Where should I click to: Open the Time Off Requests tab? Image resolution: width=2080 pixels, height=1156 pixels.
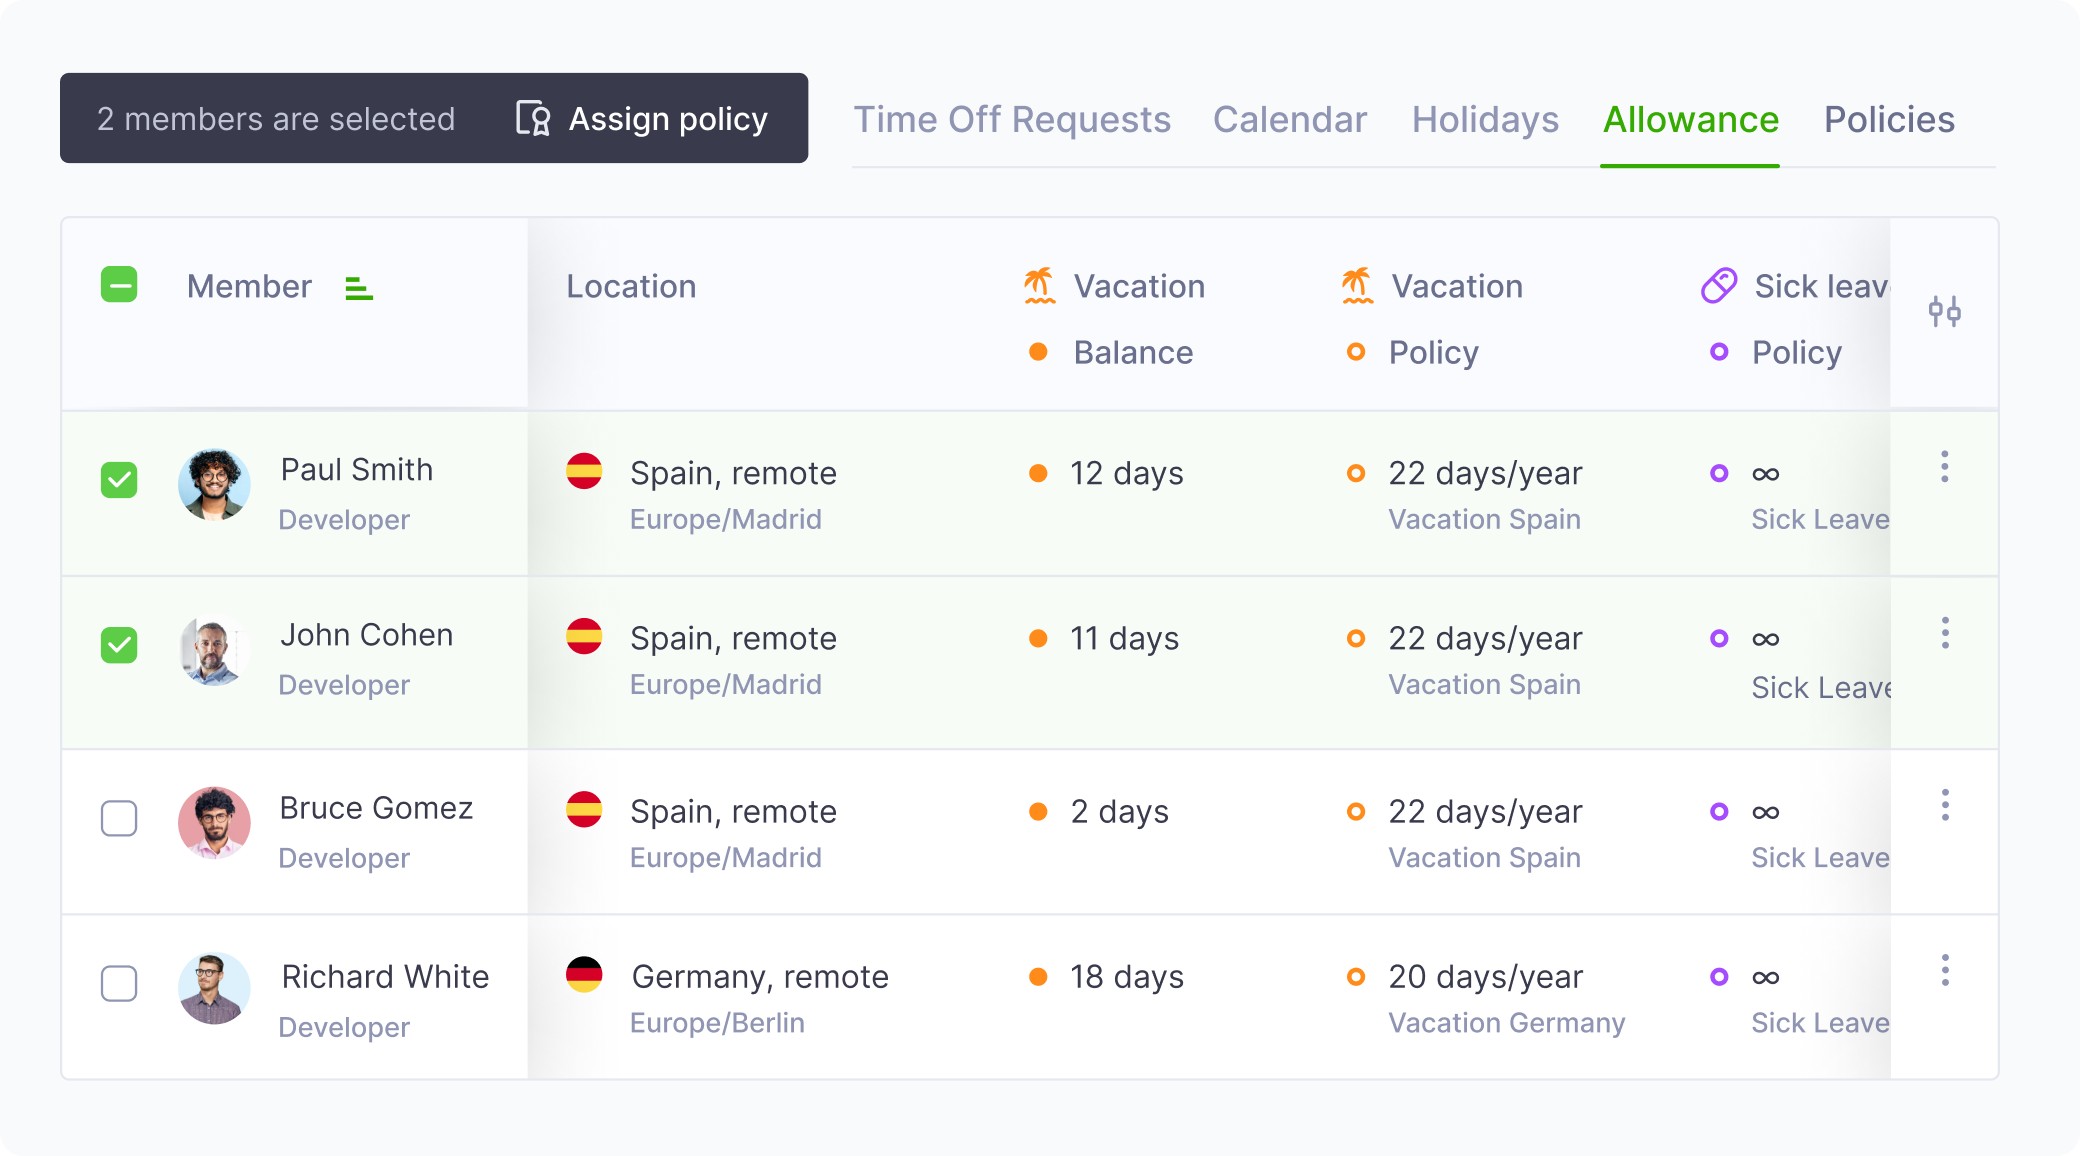coord(1012,120)
